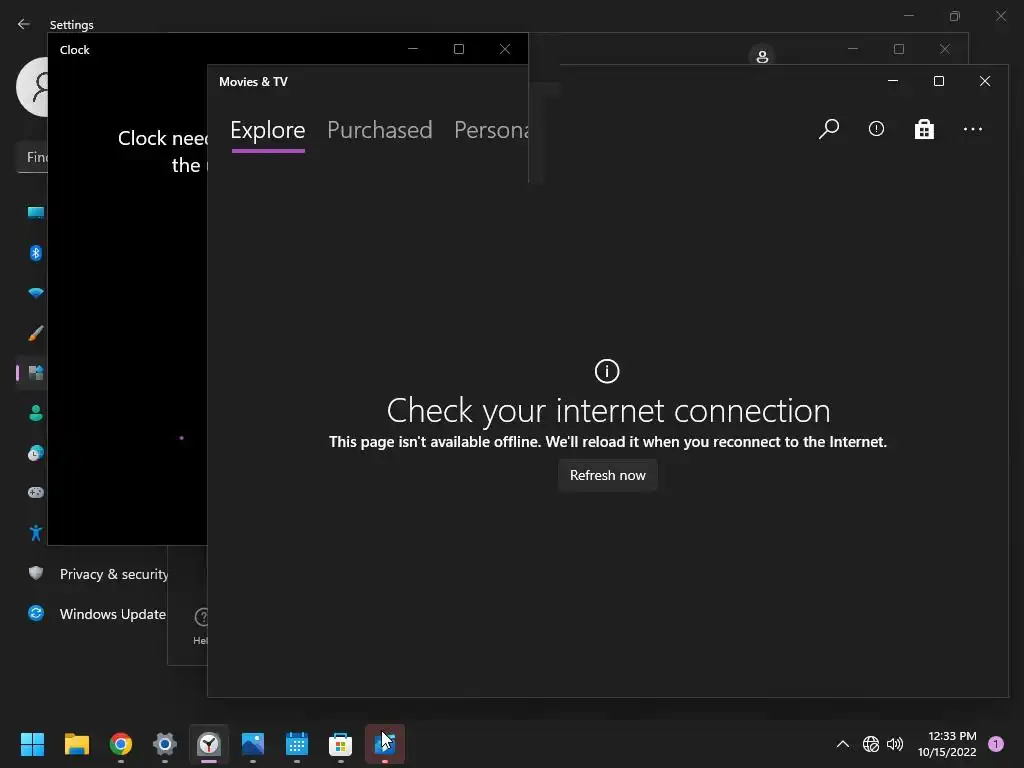Open the volume tray icon
1024x768 pixels.
895,743
